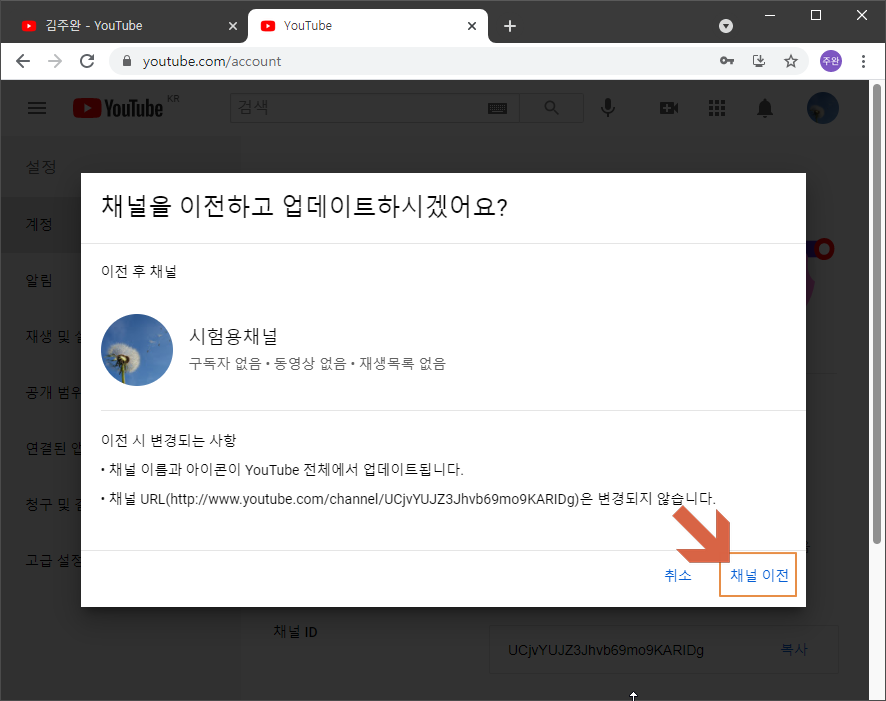Switch to the '김주완 - YouTube' tab

tap(123, 26)
